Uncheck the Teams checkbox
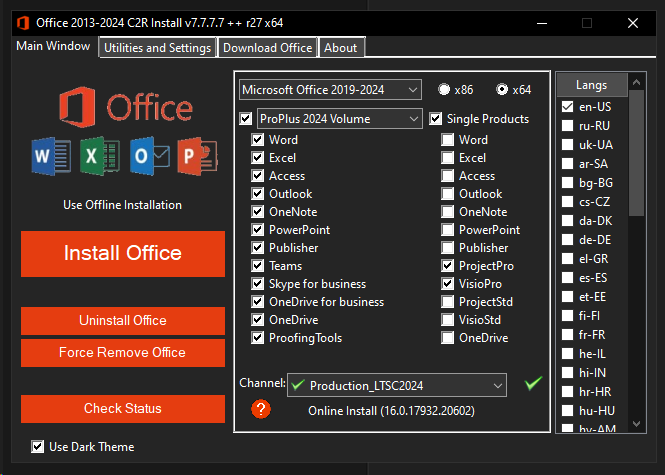Screen dimensions: 665x475 pyautogui.click(x=257, y=266)
